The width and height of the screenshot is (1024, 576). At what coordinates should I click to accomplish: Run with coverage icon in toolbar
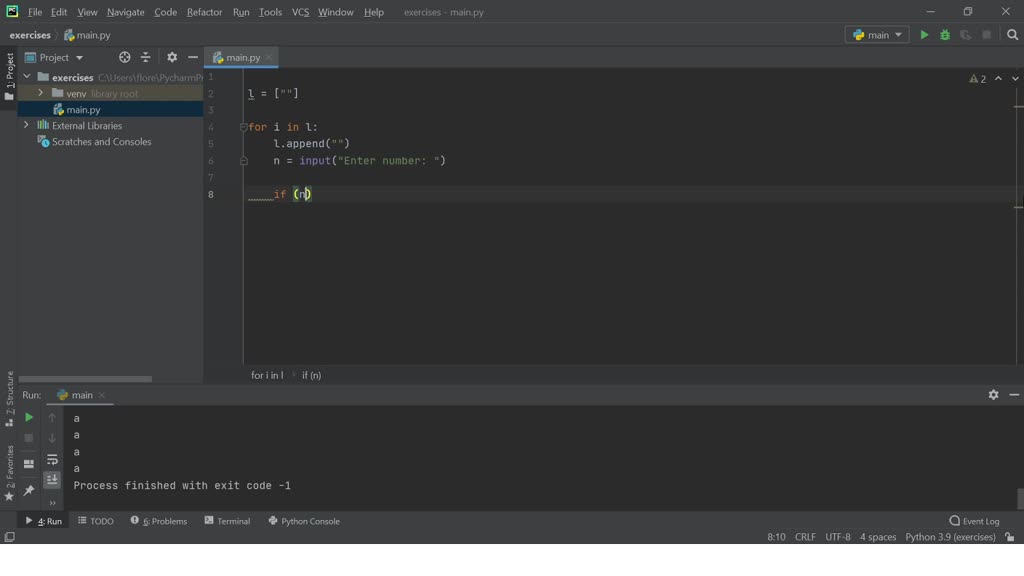pos(966,35)
